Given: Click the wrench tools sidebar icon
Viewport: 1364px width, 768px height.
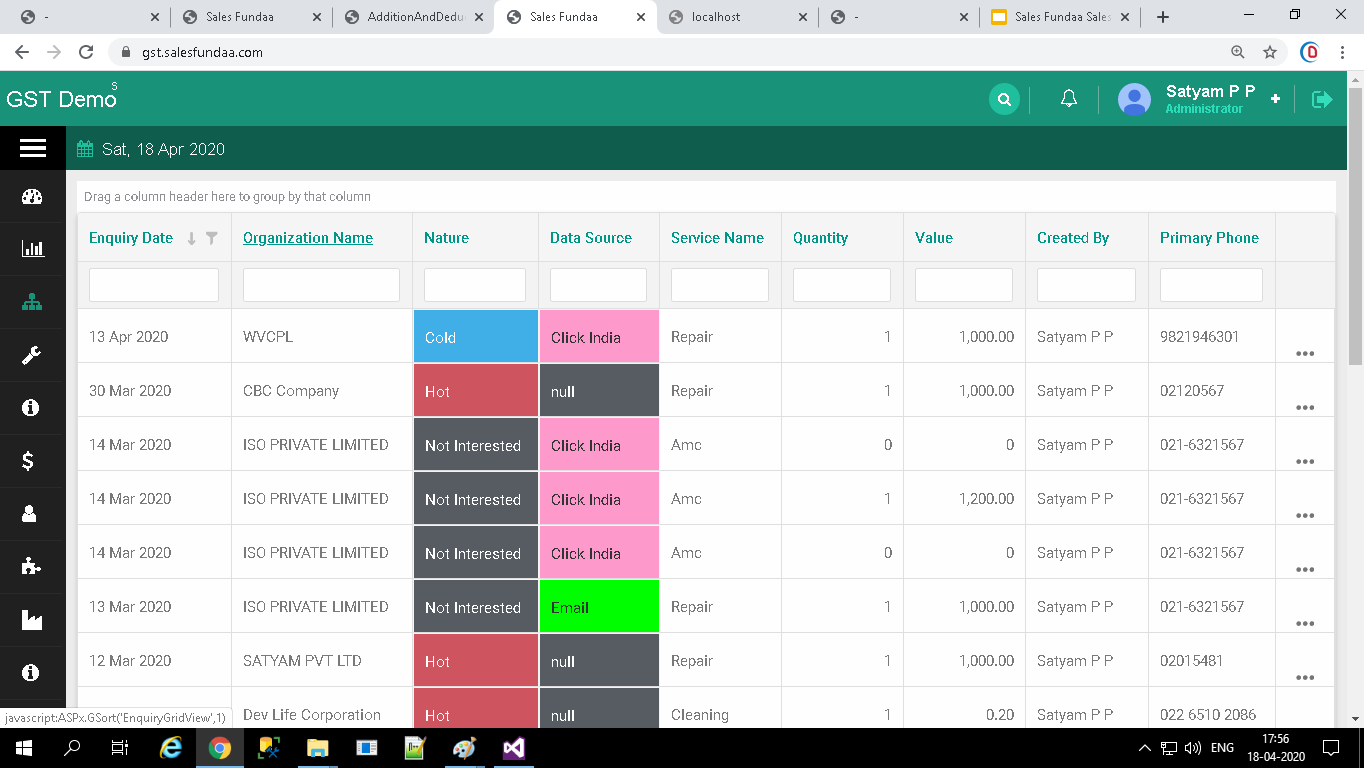Looking at the screenshot, I should 32,355.
